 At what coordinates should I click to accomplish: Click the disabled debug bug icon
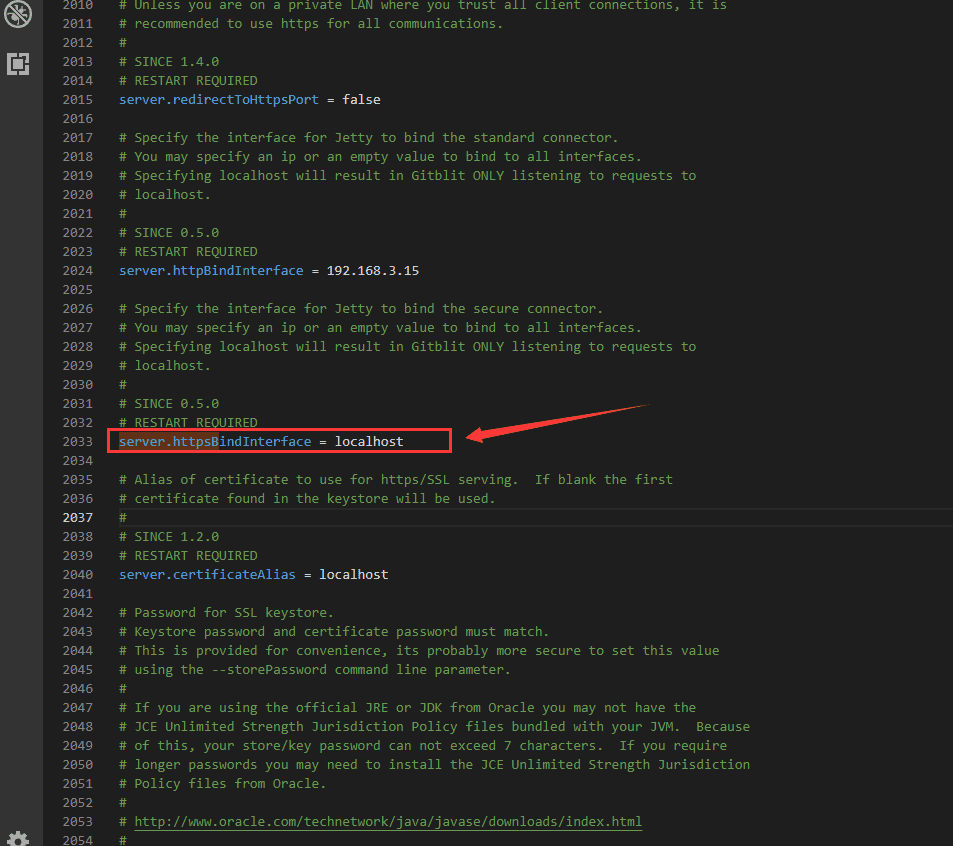pyautogui.click(x=17, y=15)
